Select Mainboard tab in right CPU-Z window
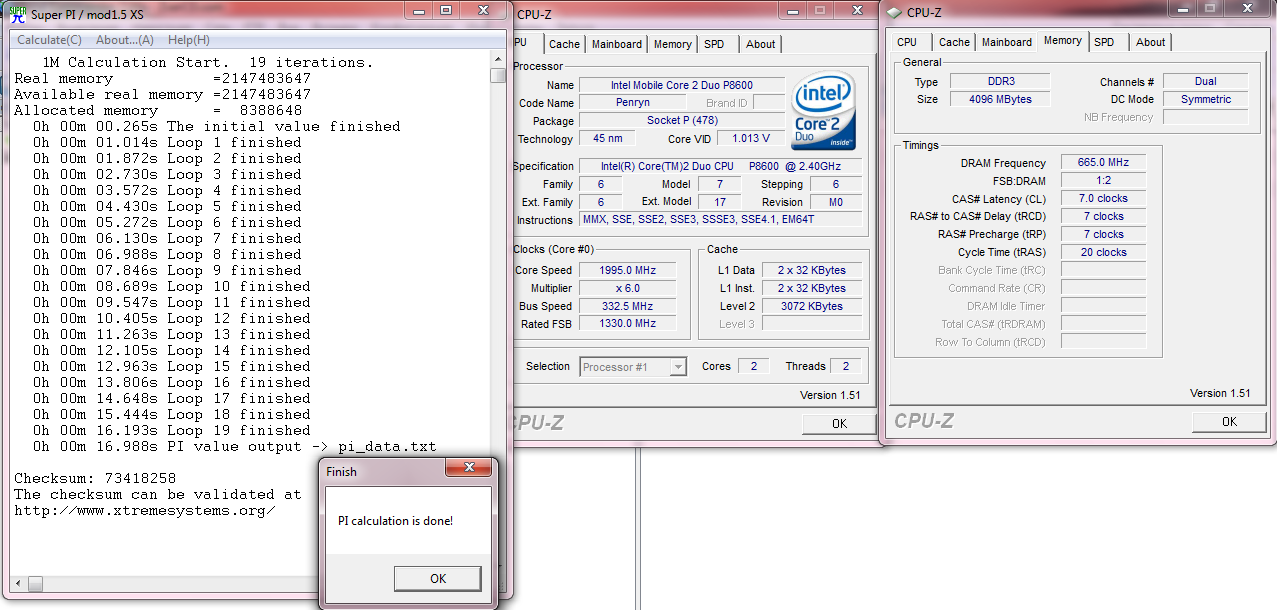The height and width of the screenshot is (610, 1277). pyautogui.click(x=1007, y=42)
